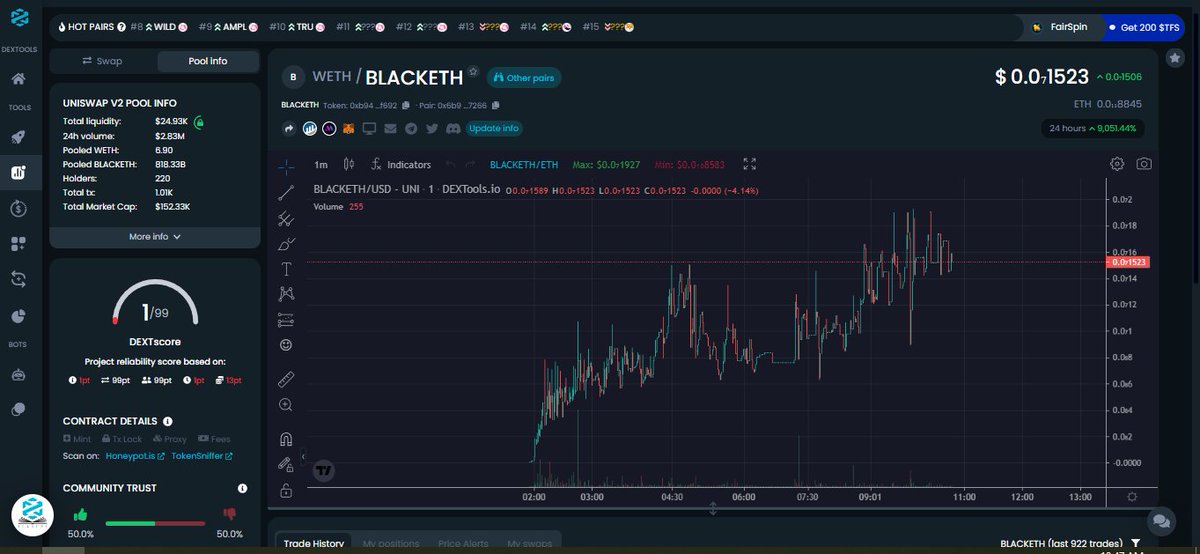This screenshot has width=1200, height=554.
Task: Open the My positions tab
Action: pyautogui.click(x=391, y=543)
